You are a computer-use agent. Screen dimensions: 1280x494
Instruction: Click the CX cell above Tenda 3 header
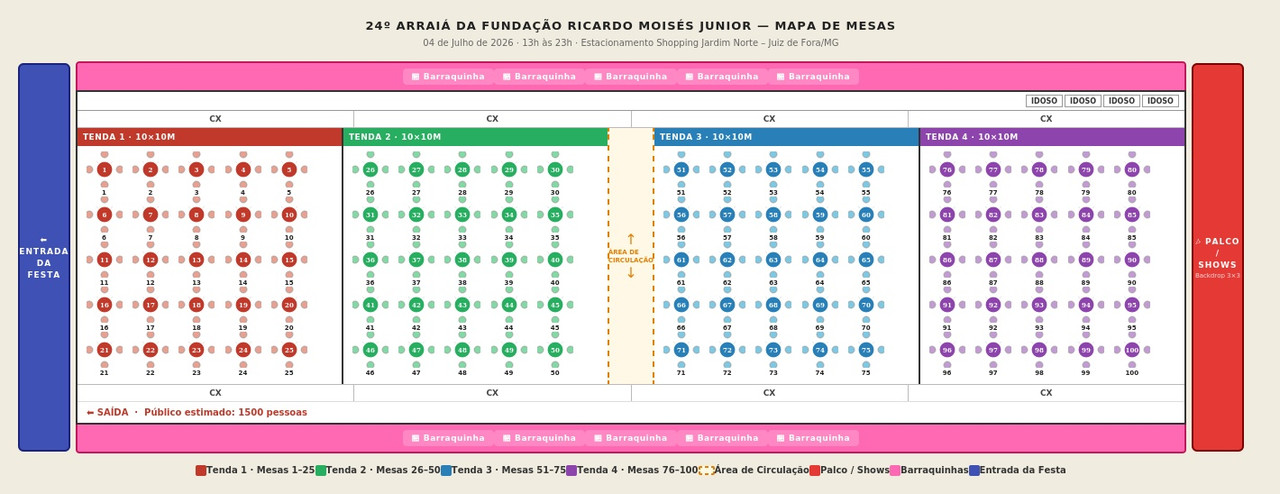[x=769, y=119]
